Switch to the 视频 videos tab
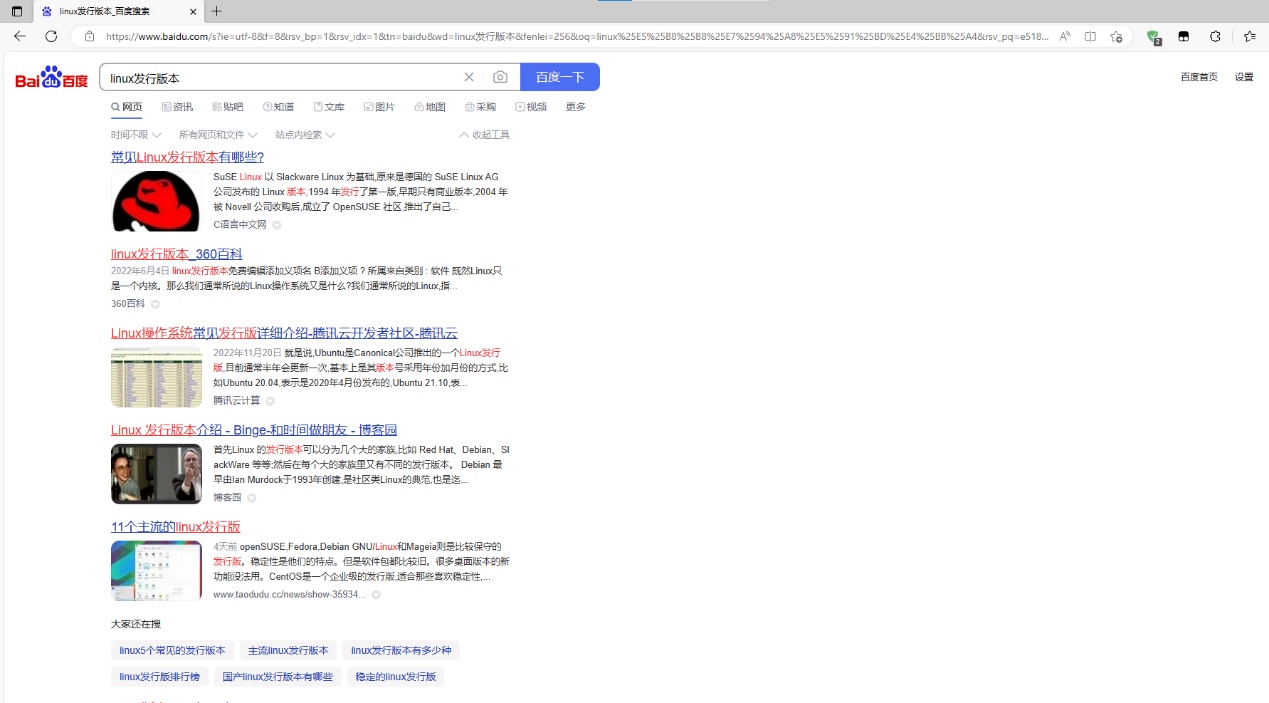The image size is (1269, 703). point(531,107)
